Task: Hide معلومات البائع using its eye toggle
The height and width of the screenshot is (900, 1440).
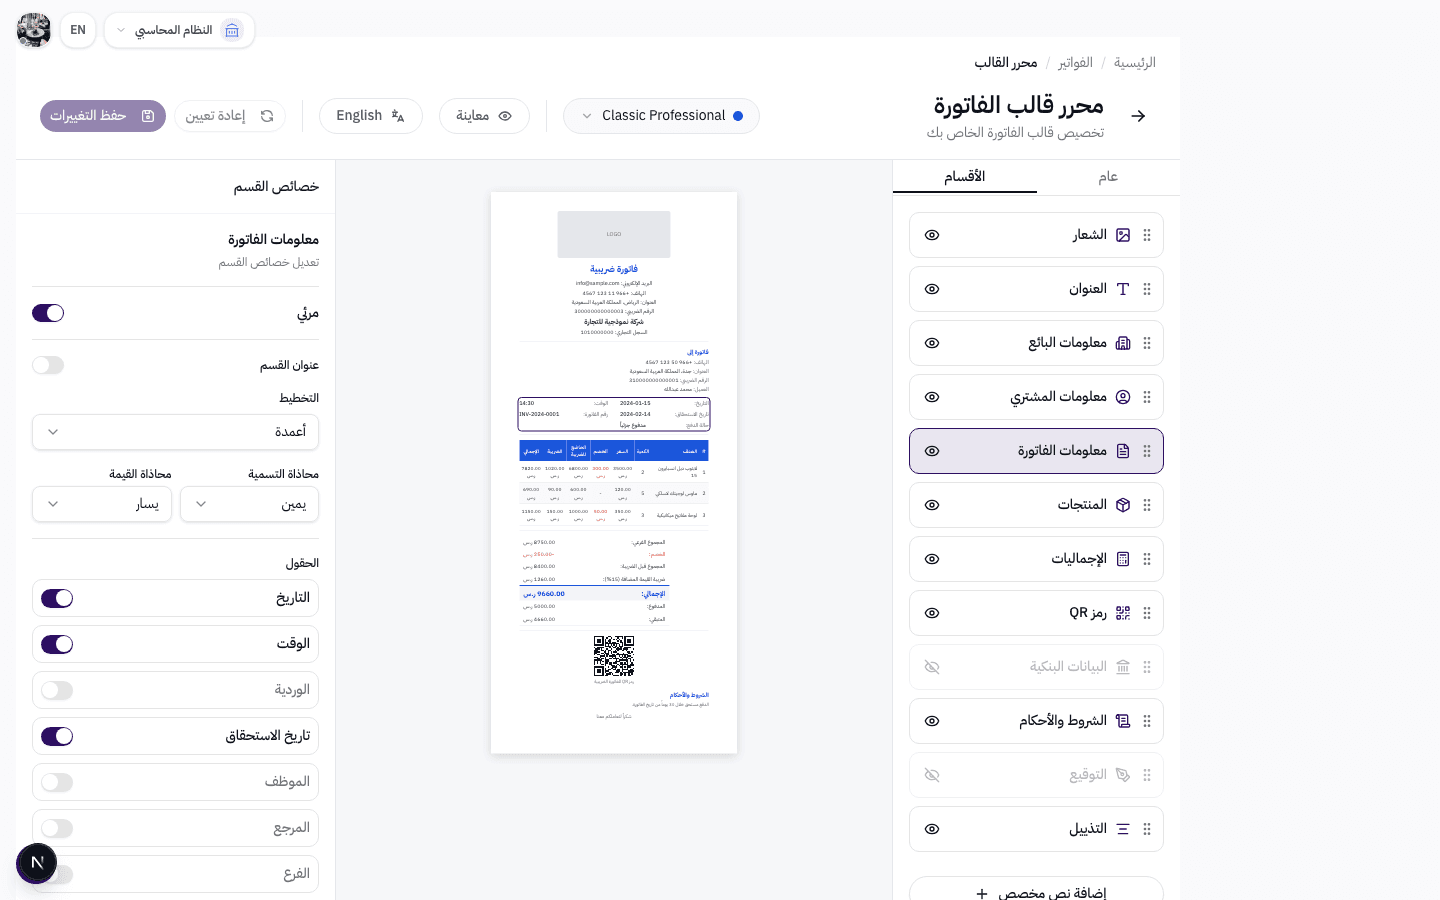Action: point(931,343)
